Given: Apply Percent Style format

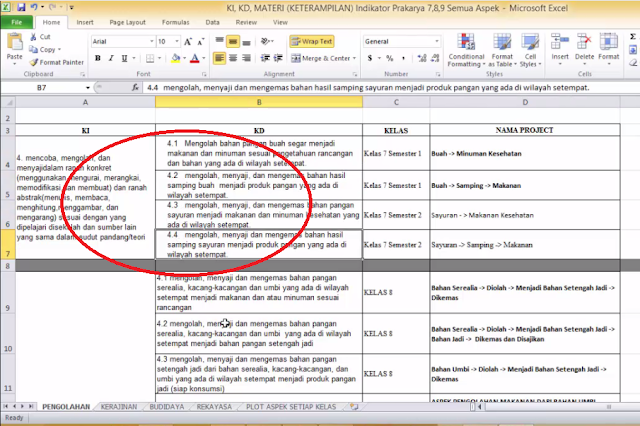Looking at the screenshot, I should [390, 58].
